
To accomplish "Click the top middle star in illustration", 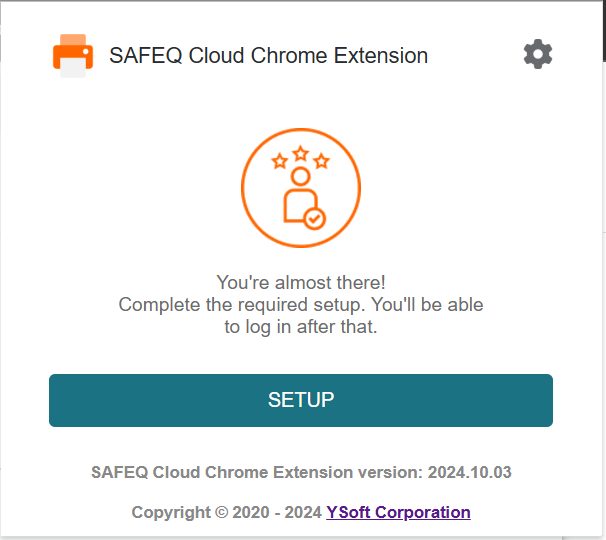I will tap(301, 153).
